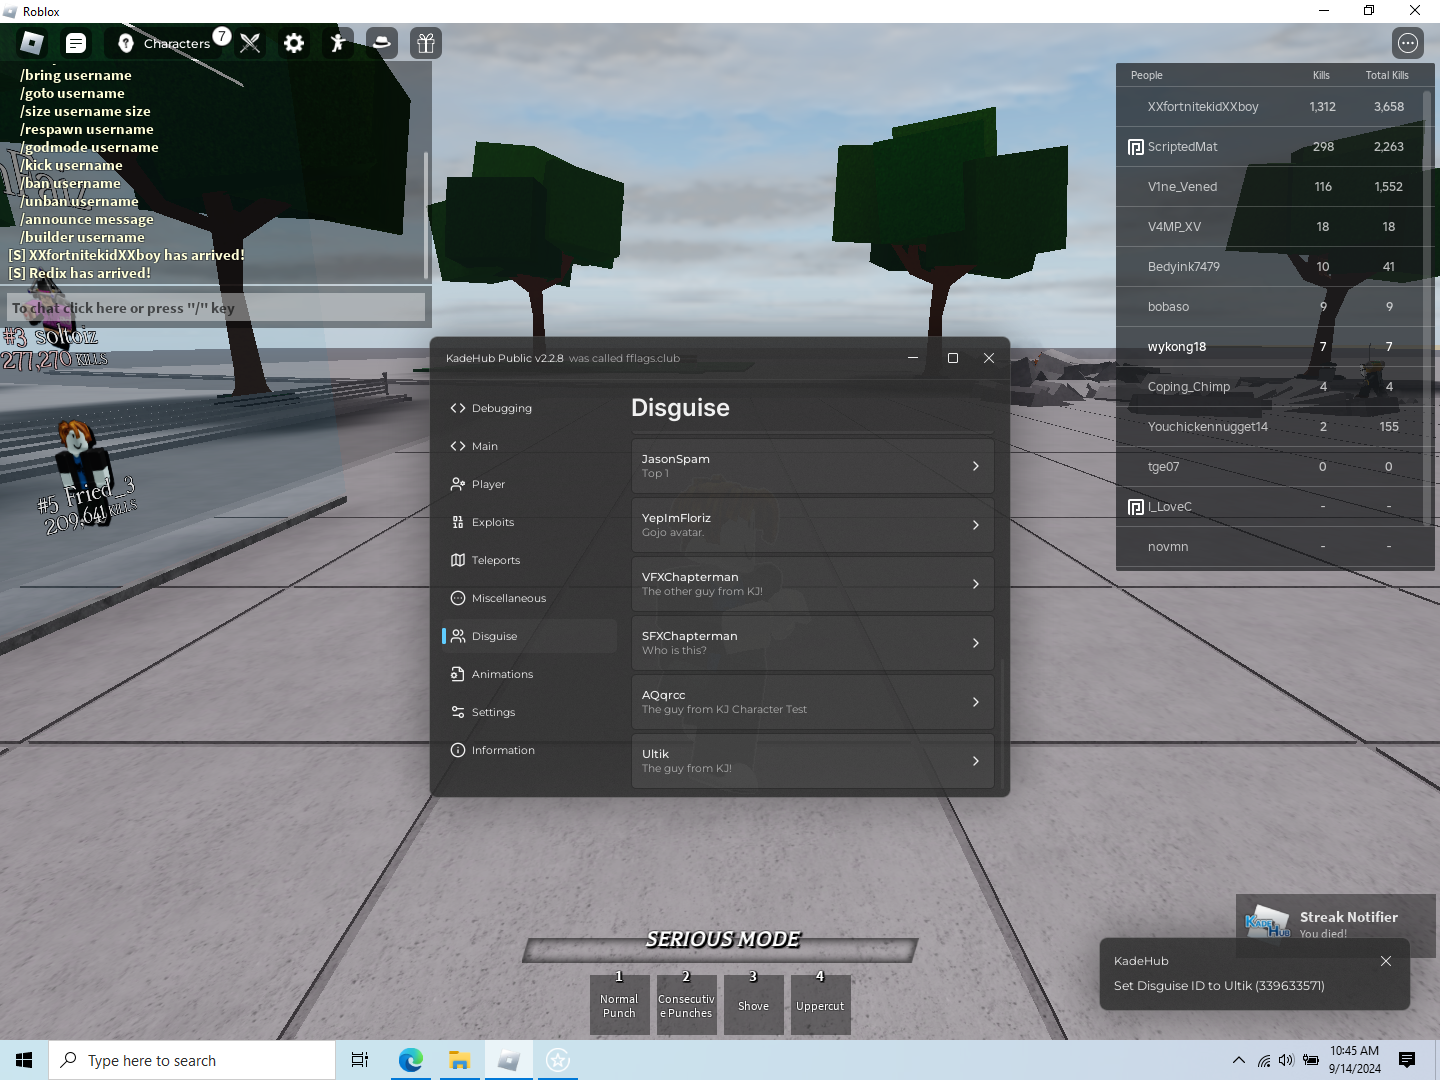This screenshot has width=1440, height=1080.
Task: Select V1ne_Vened in the player list
Action: click(1275, 186)
